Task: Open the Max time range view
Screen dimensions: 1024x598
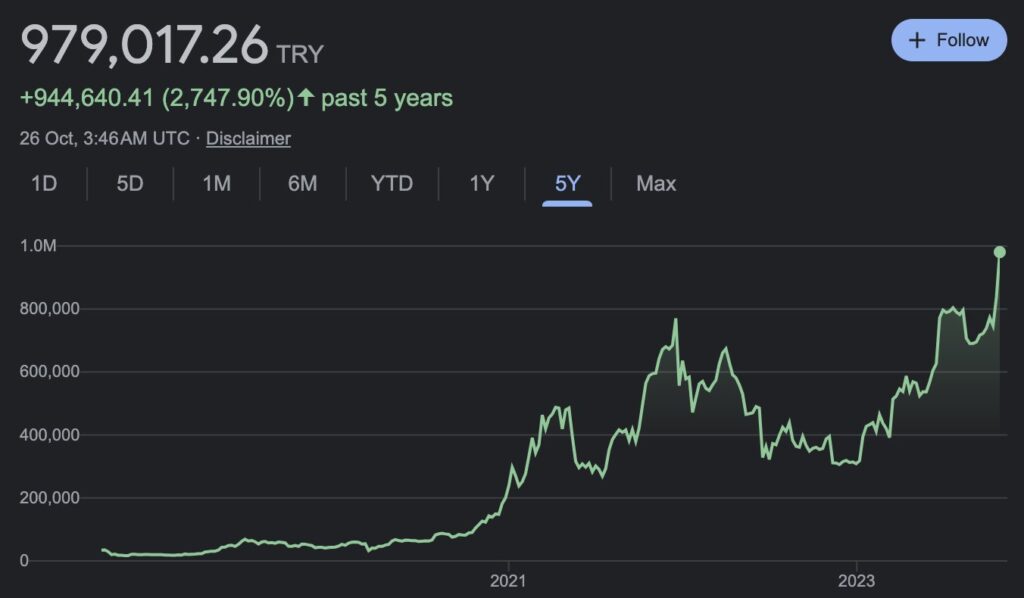Action: (654, 183)
